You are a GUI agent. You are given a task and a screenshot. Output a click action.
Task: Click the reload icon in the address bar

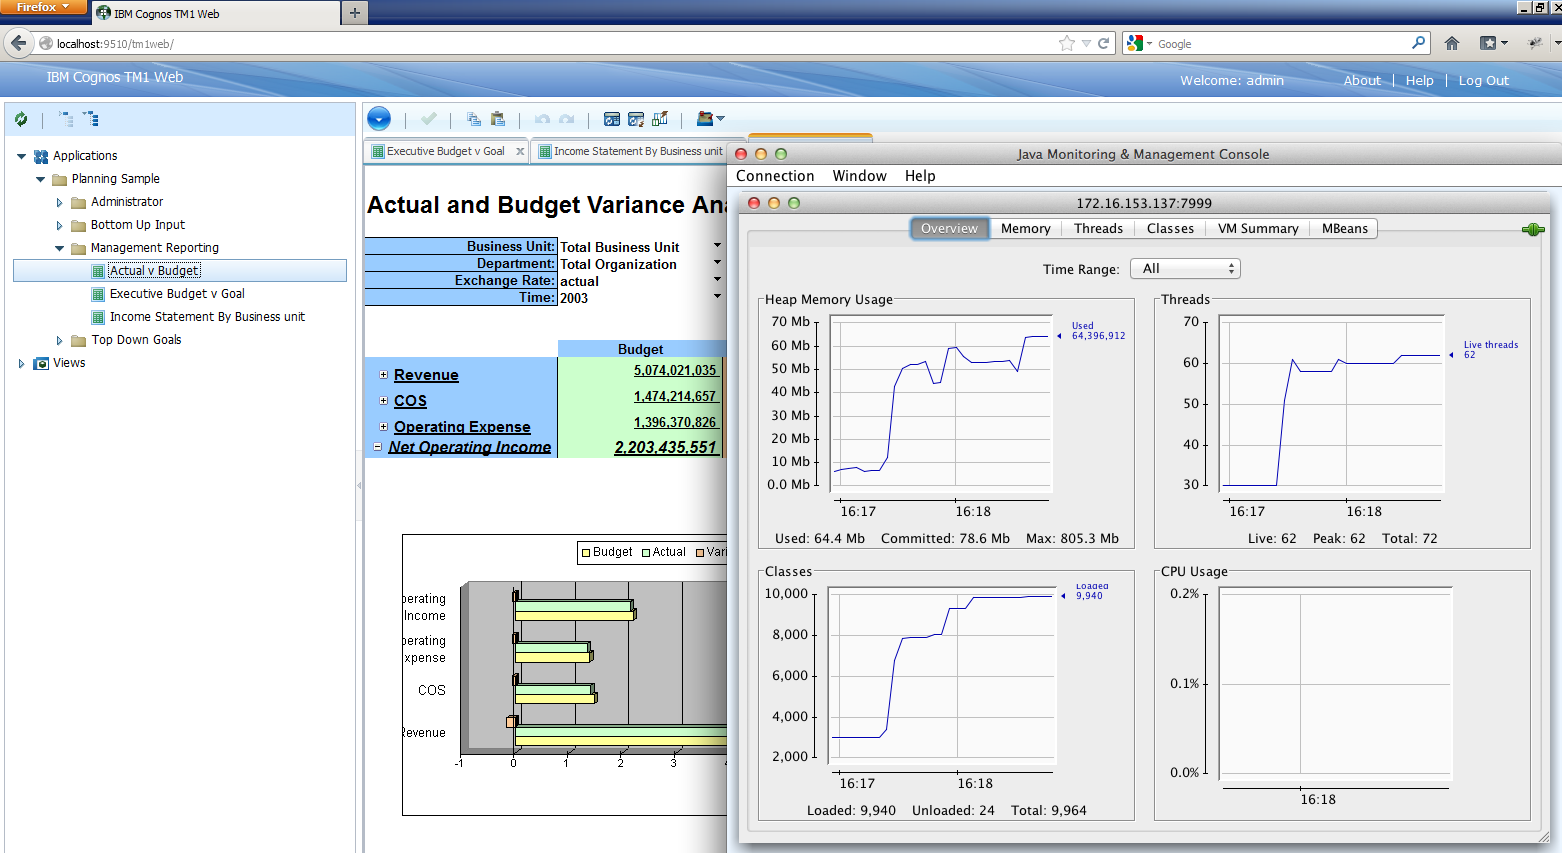point(1104,43)
